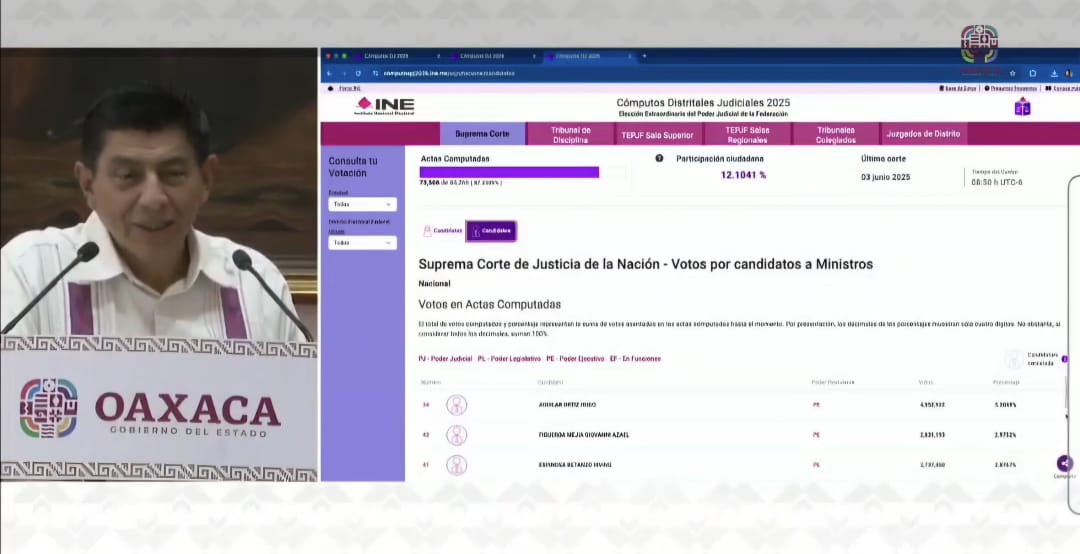The width and height of the screenshot is (1080, 554).
Task: Switch to the first Cómputos DJ 2025 browser tab
Action: pos(397,56)
